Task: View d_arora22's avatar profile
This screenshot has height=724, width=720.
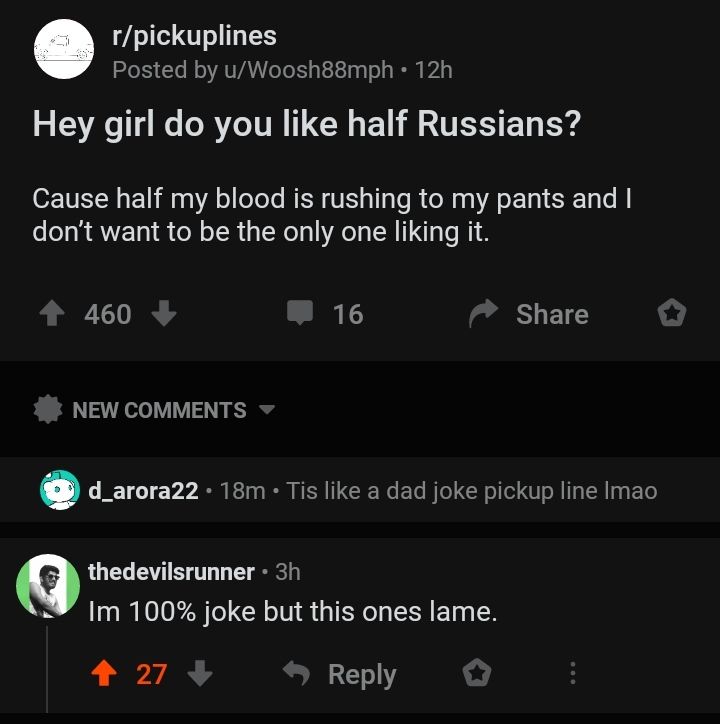Action: click(59, 490)
